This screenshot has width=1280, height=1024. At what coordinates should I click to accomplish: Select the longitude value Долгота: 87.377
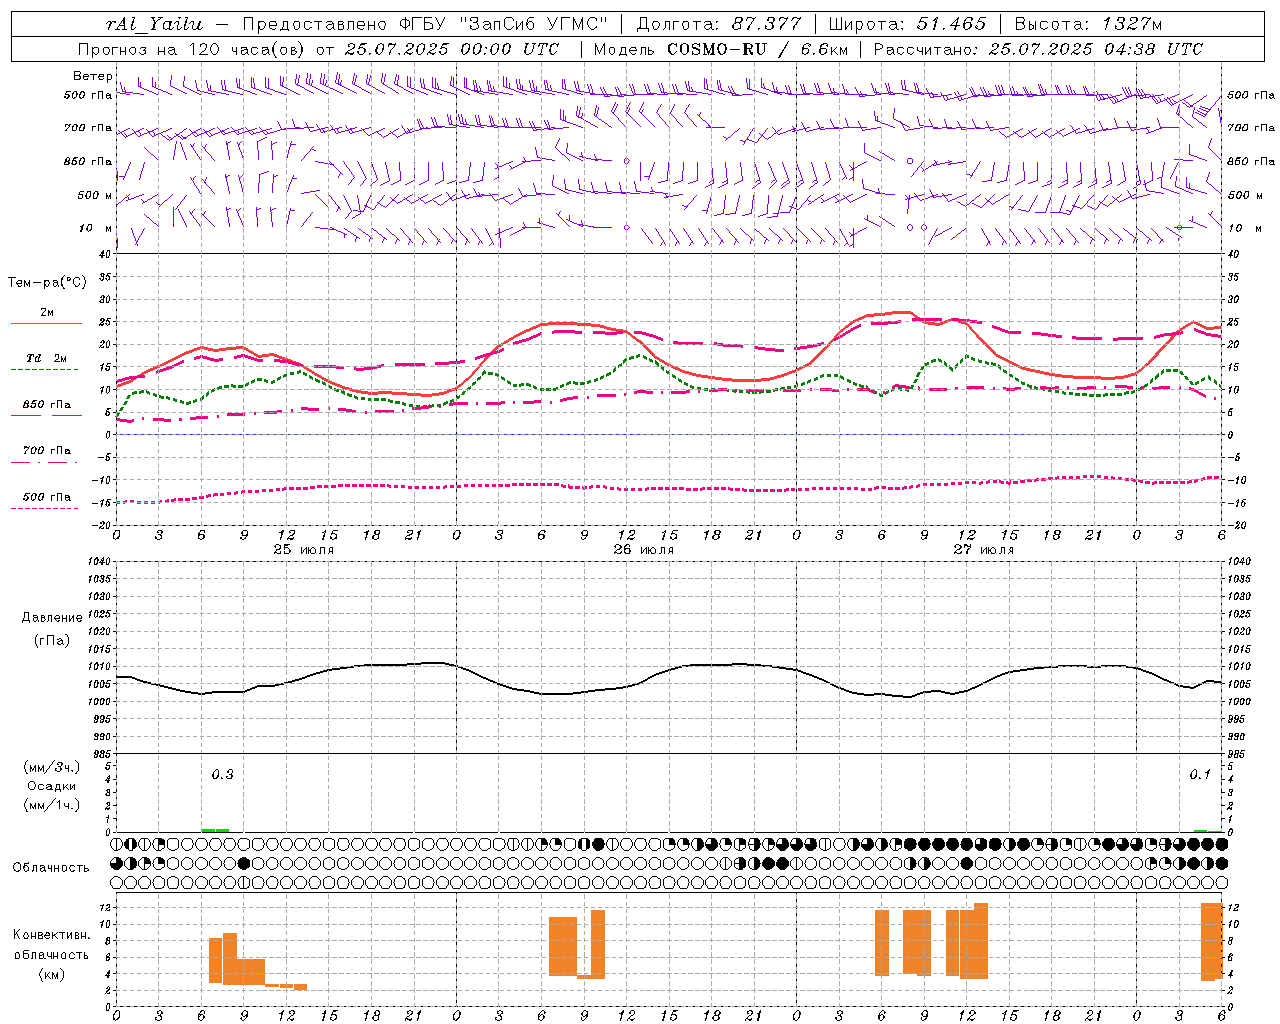click(x=718, y=24)
